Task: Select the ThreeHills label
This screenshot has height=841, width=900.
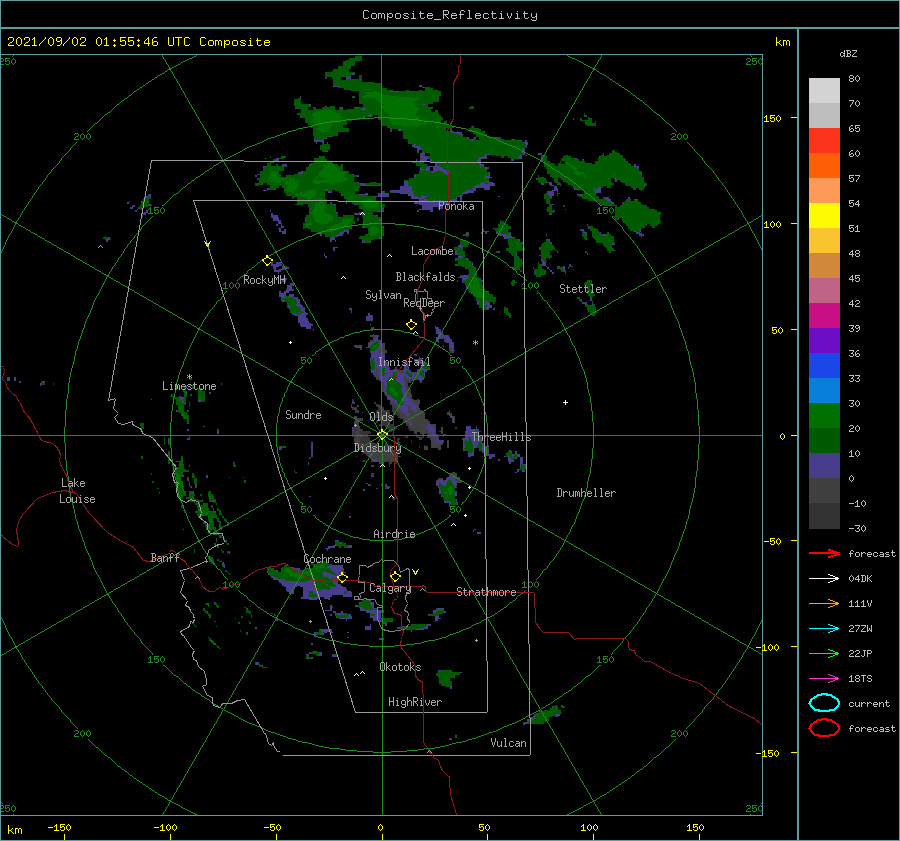Action: pos(502,437)
